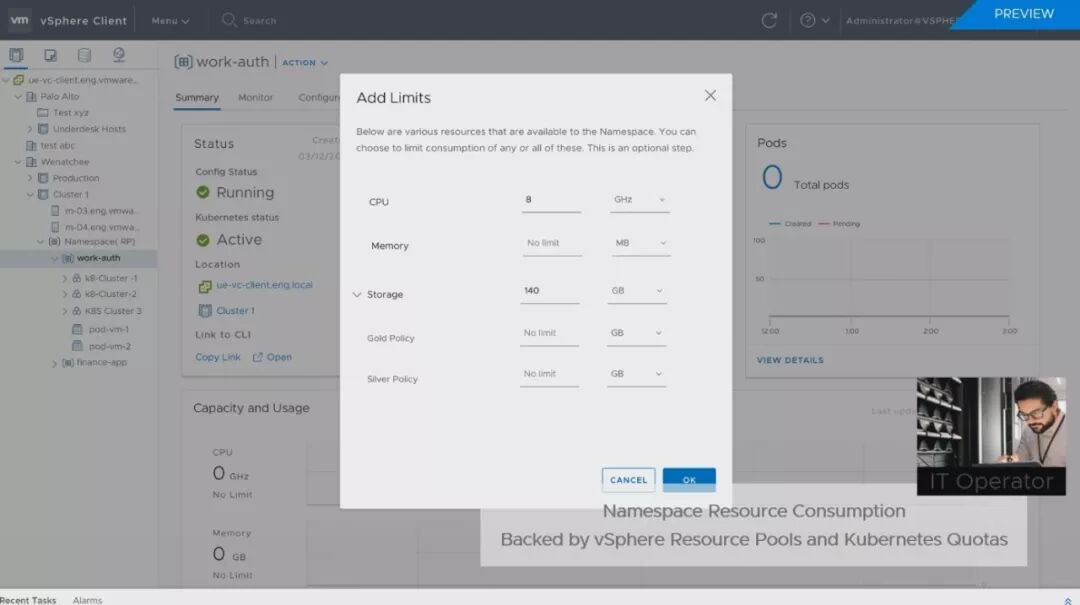The image size is (1080, 605).
Task: Click the Copy Link link
Action: (x=218, y=357)
